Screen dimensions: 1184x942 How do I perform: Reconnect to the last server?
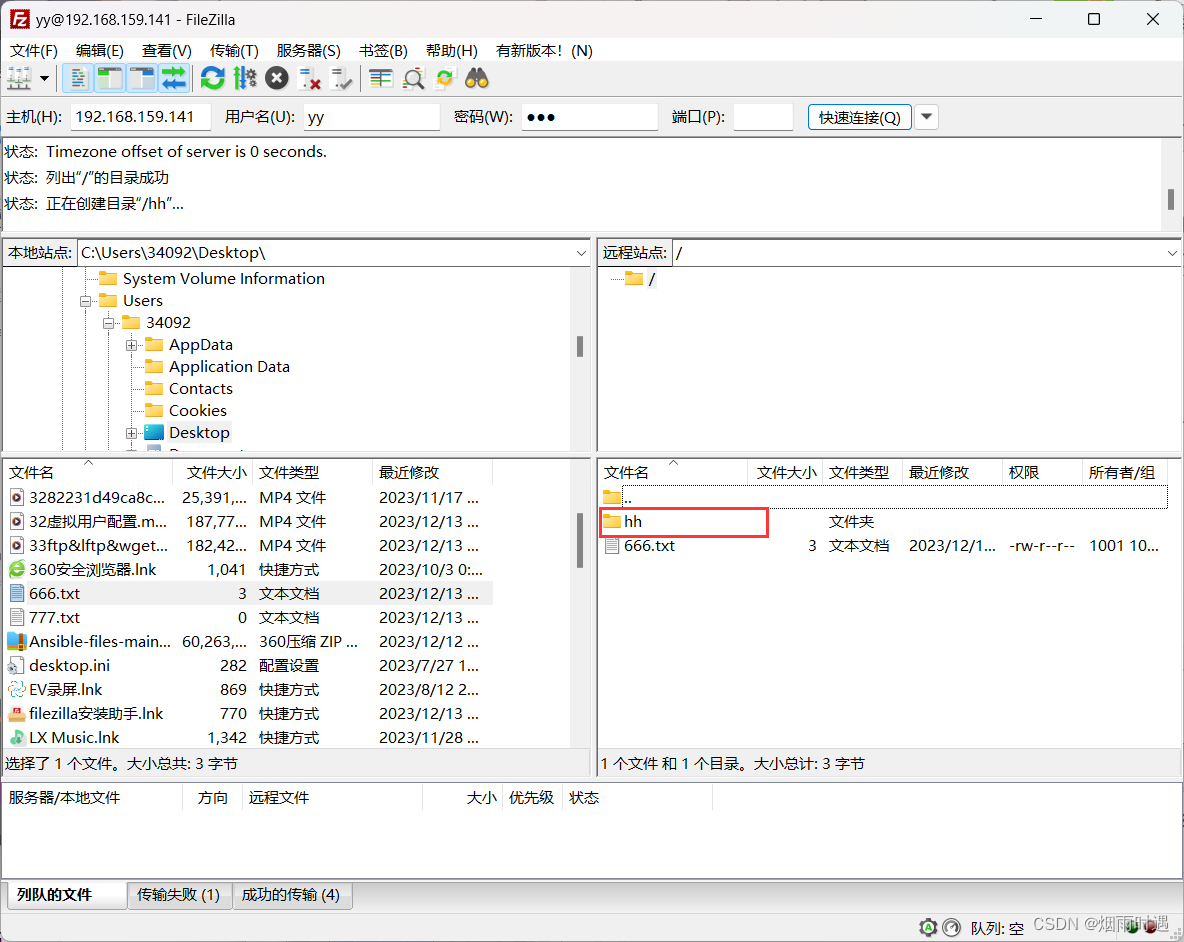tap(342, 78)
